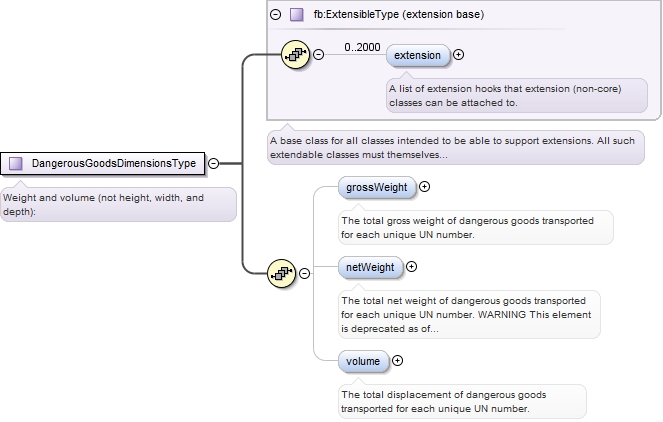Screen dimensions: 663x422
Task: Collapse the DangerousGoodsDimensionsType node
Action: [x=214, y=163]
